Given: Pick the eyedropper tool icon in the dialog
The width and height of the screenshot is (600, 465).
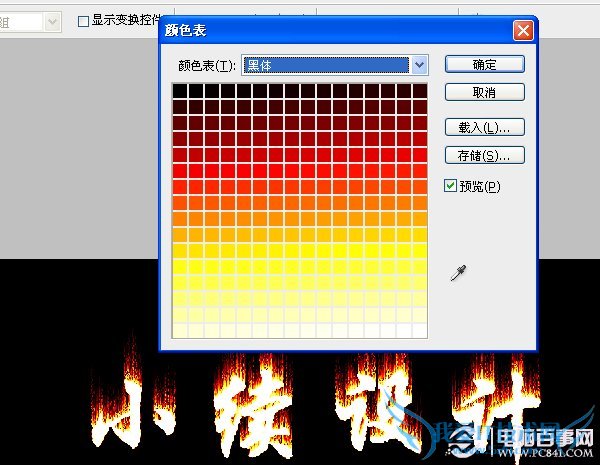Looking at the screenshot, I should coord(458,273).
